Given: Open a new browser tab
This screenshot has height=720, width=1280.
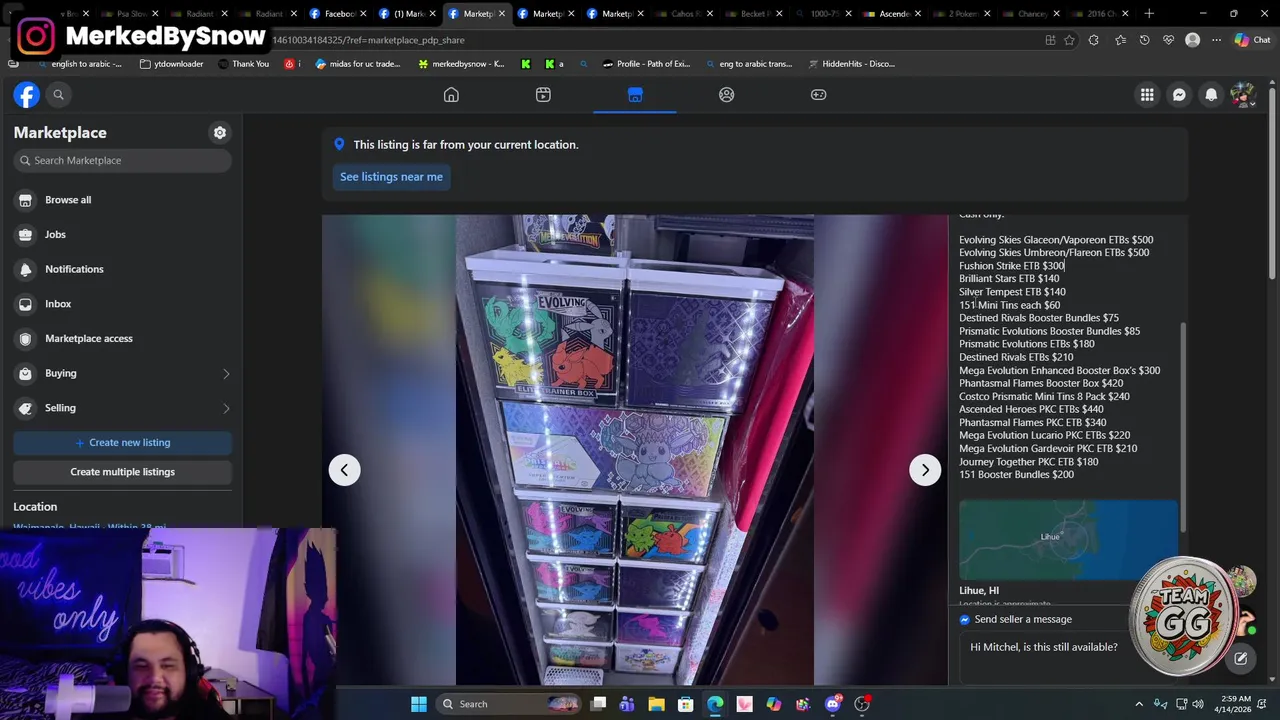Looking at the screenshot, I should (1149, 14).
